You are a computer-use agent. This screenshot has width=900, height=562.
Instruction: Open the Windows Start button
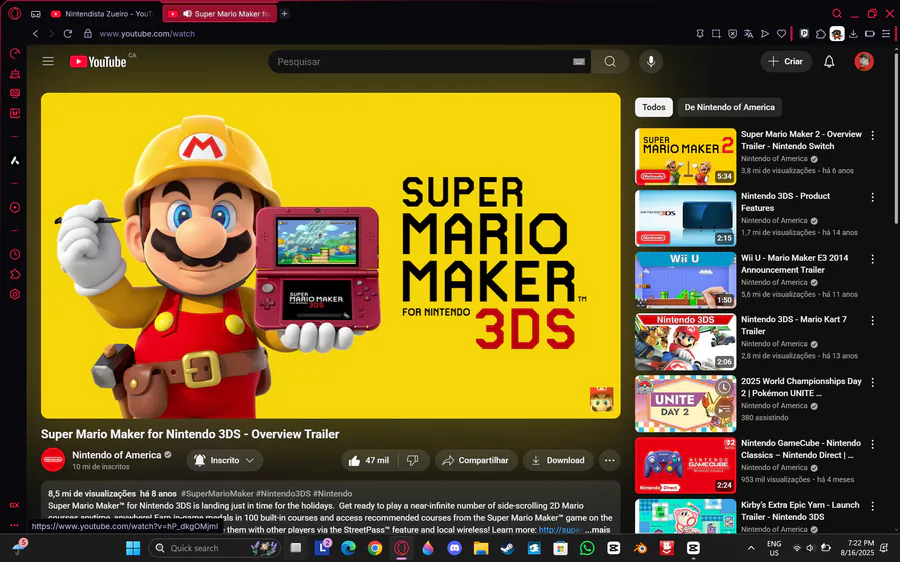pos(133,548)
